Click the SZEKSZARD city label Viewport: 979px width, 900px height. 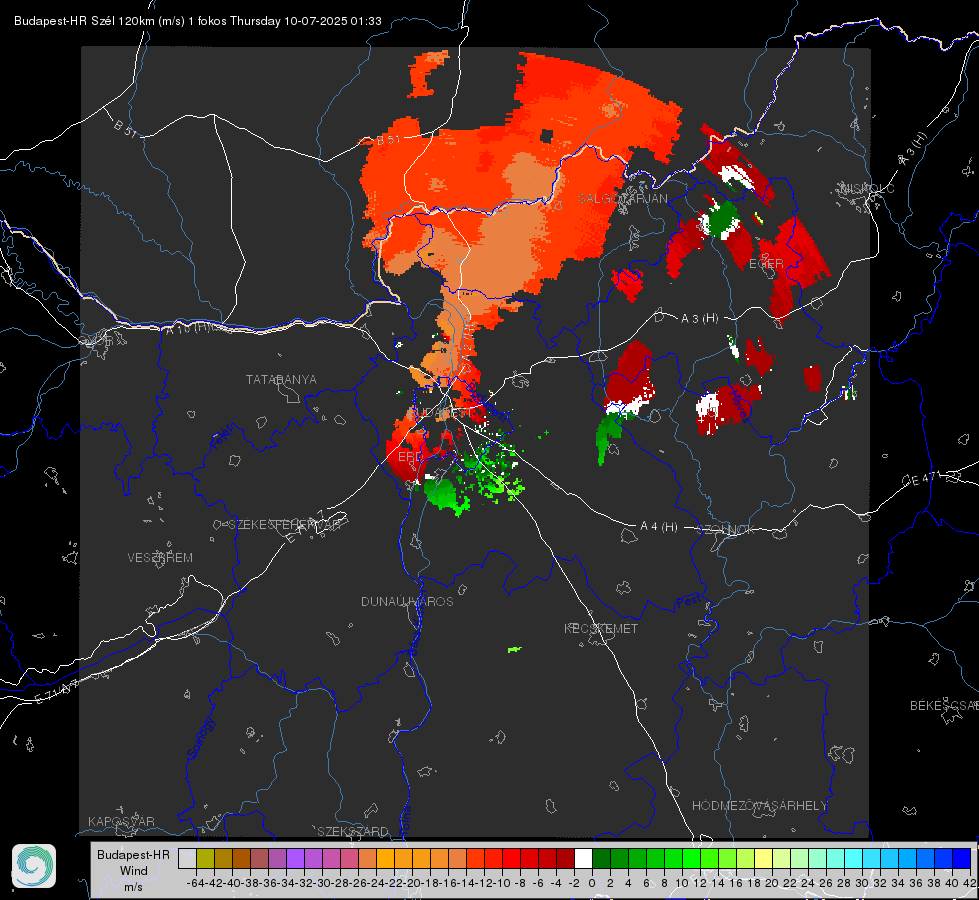(x=352, y=831)
